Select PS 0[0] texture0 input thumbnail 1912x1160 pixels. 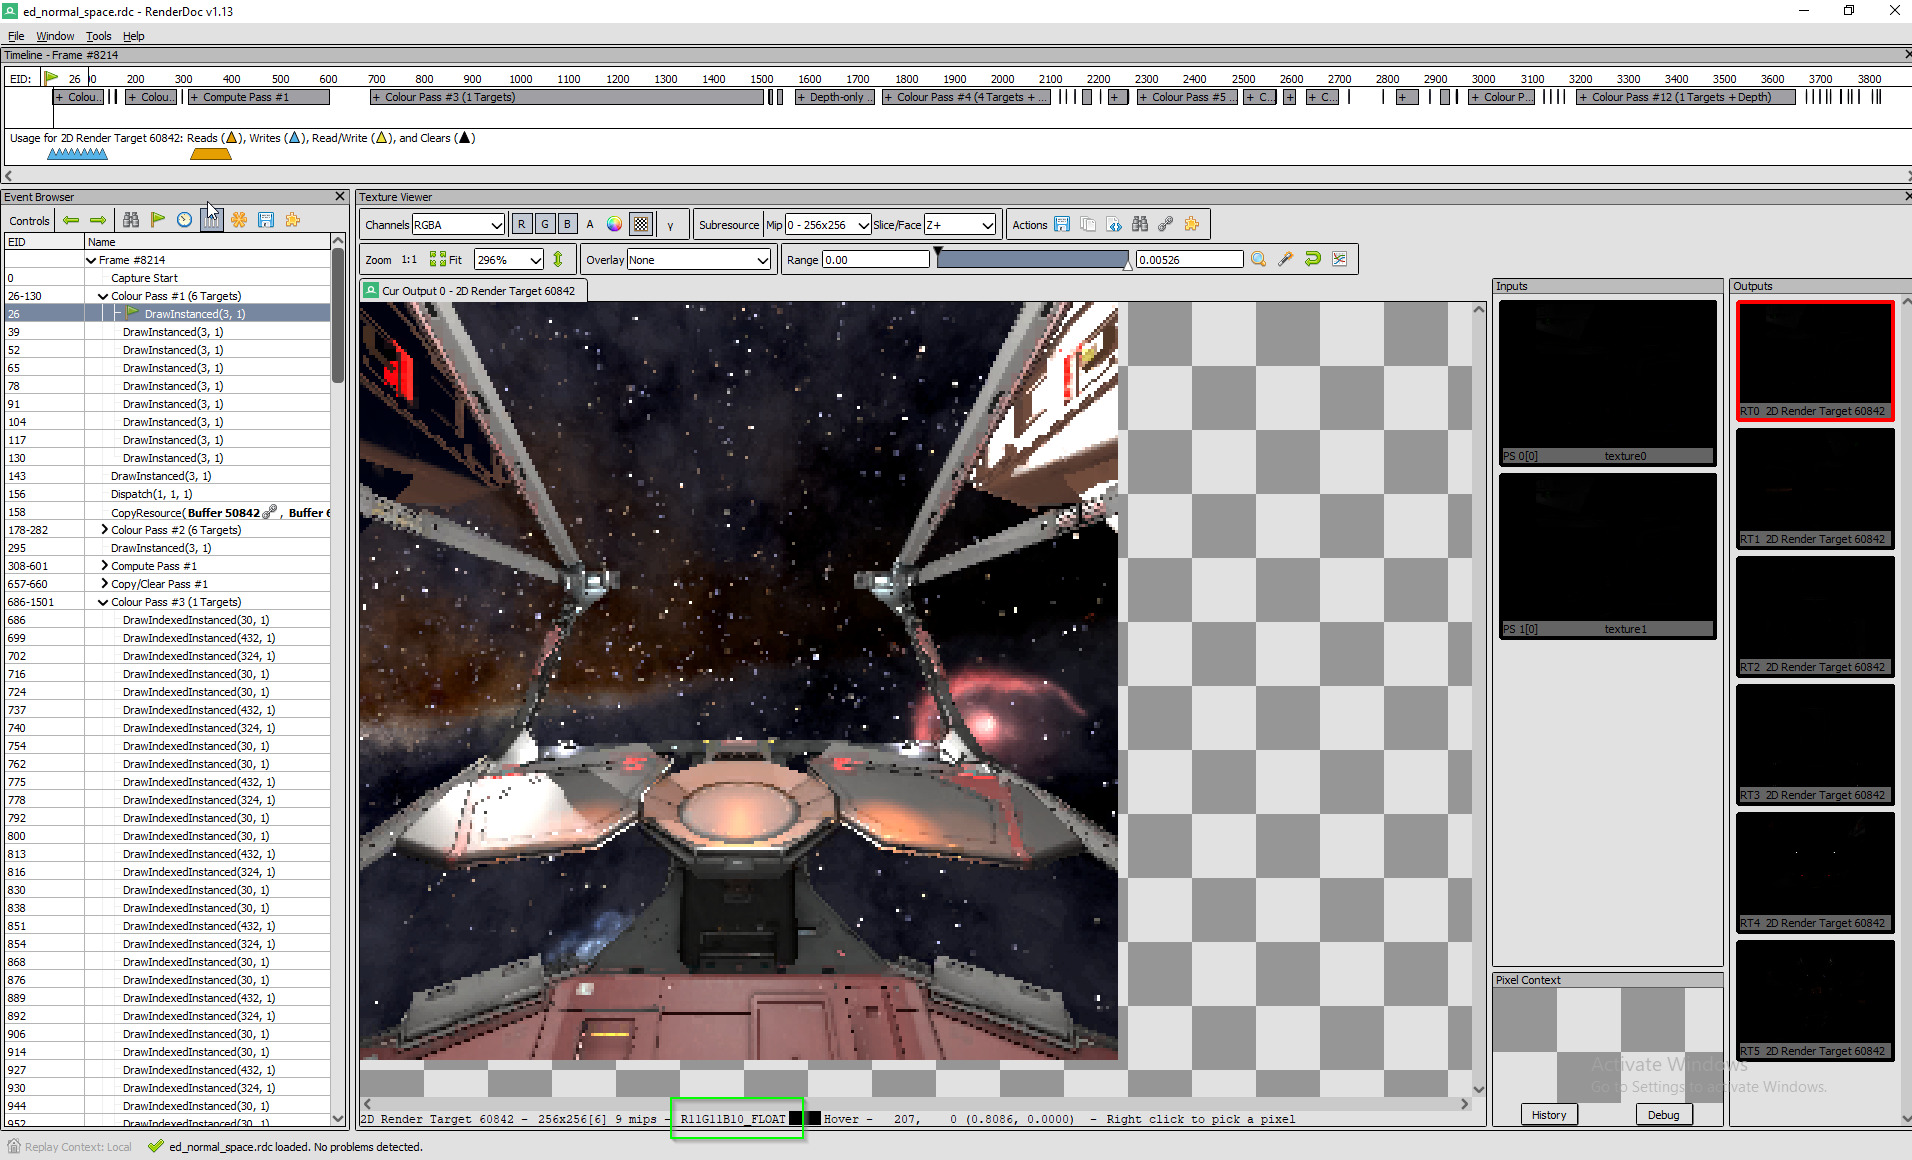point(1607,383)
